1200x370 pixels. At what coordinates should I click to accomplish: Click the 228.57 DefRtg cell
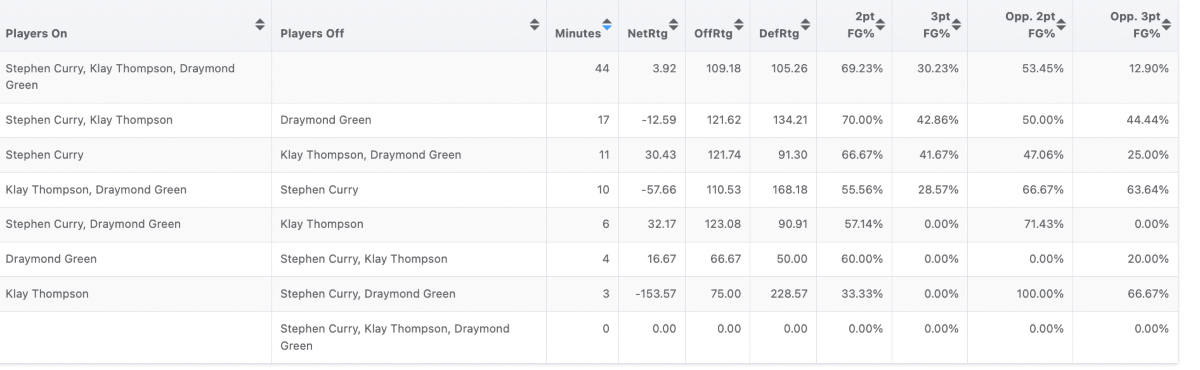click(x=790, y=294)
